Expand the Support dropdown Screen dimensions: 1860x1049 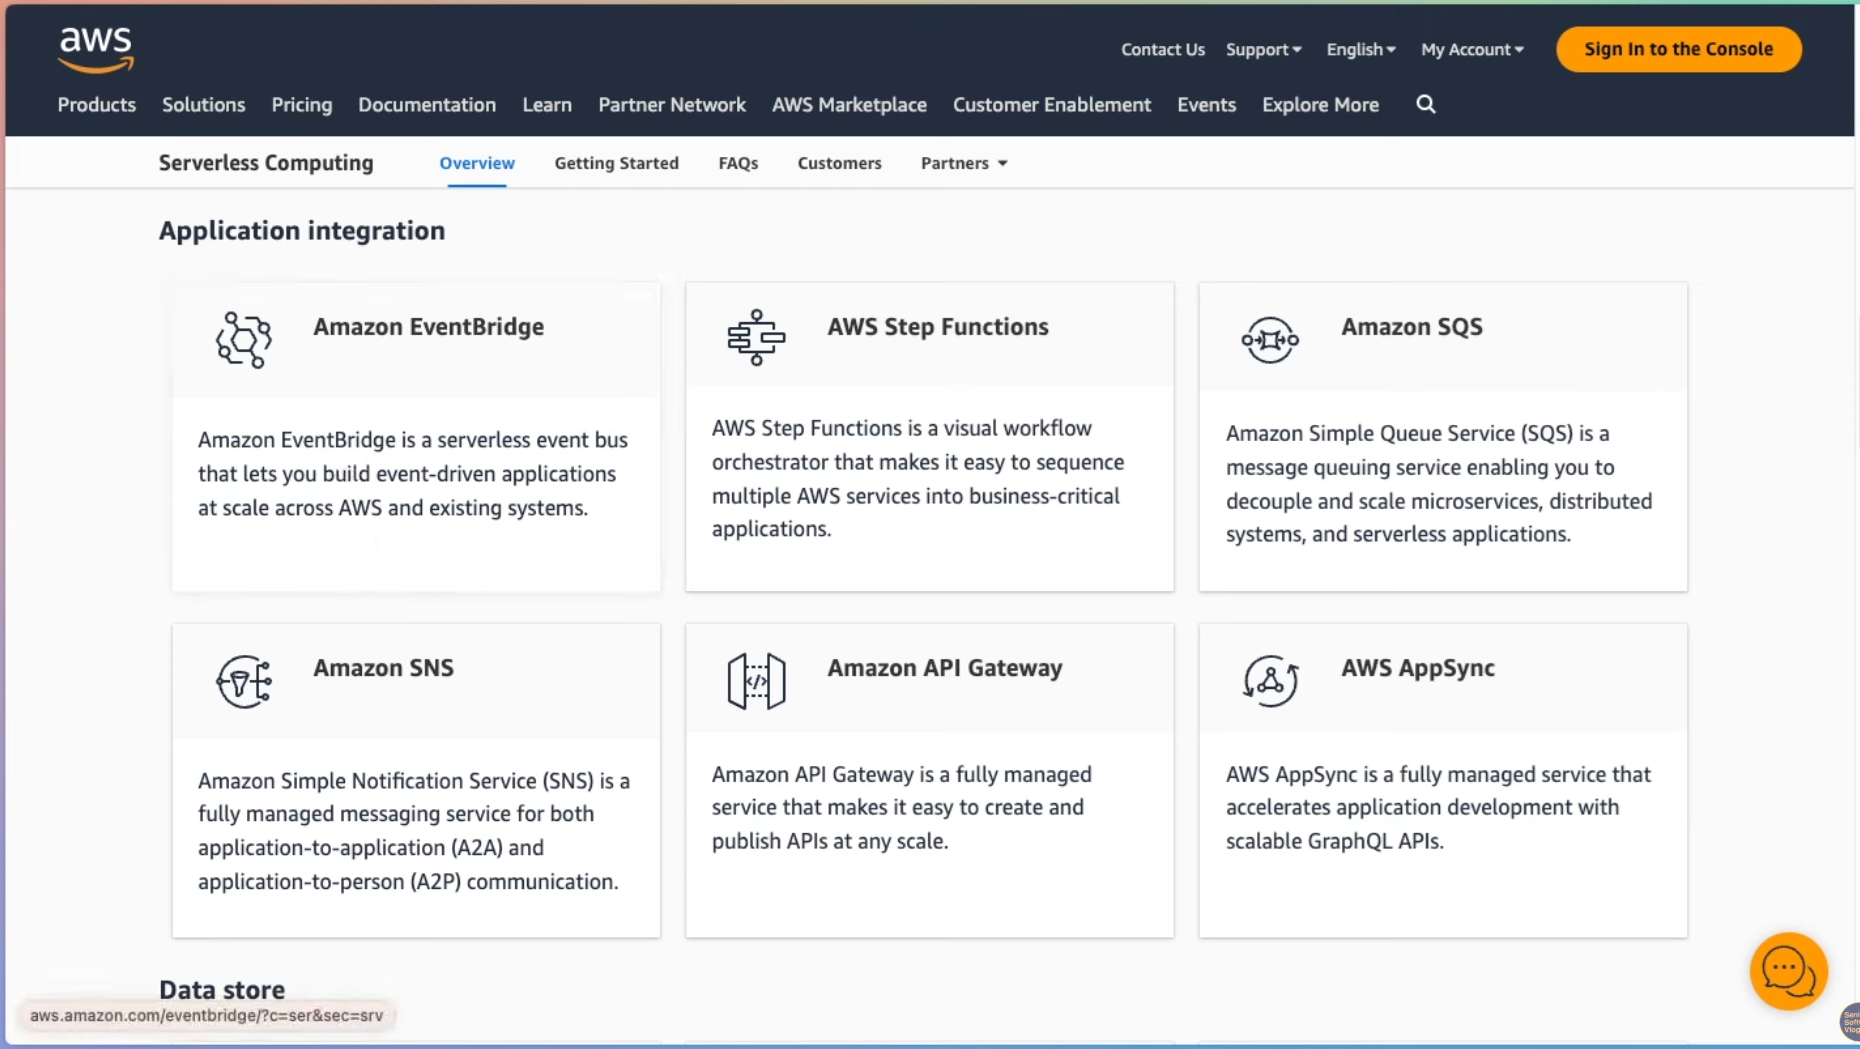coord(1263,49)
